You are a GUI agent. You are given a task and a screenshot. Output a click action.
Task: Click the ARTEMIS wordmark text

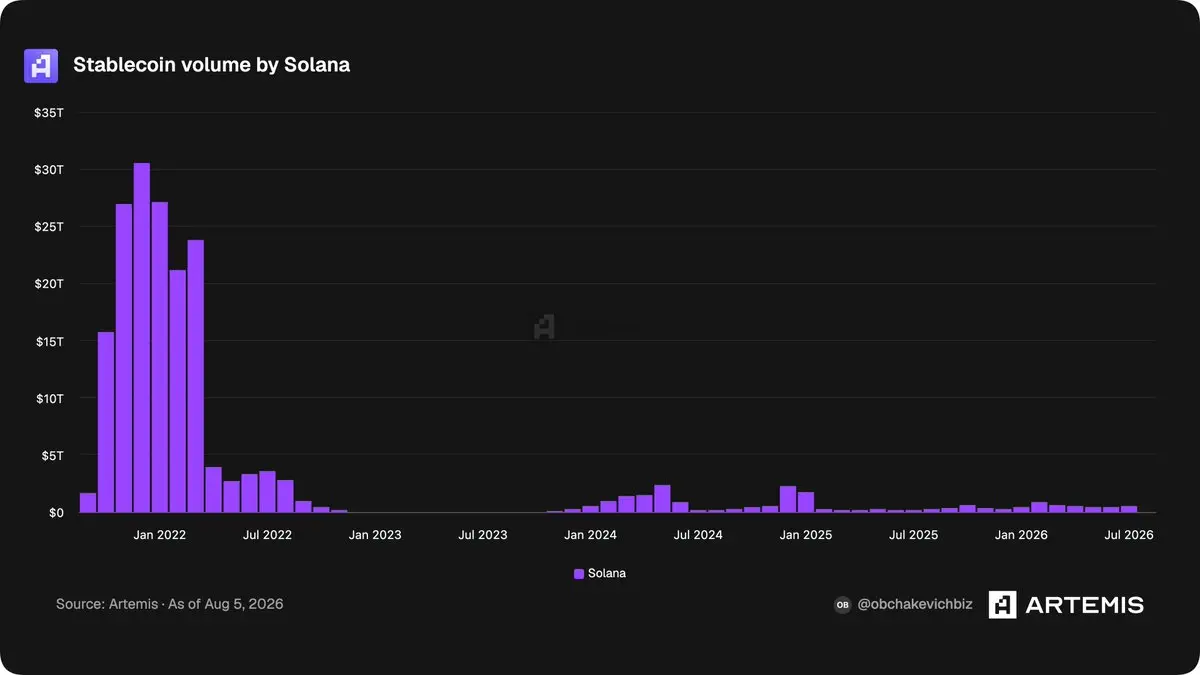[1085, 604]
